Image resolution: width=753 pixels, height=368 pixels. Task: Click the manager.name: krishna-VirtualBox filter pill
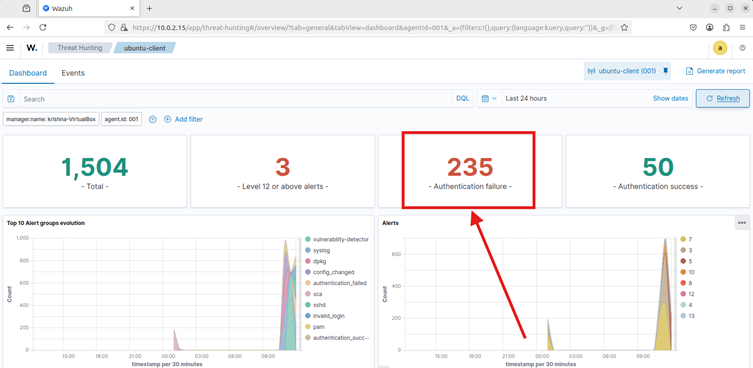51,119
